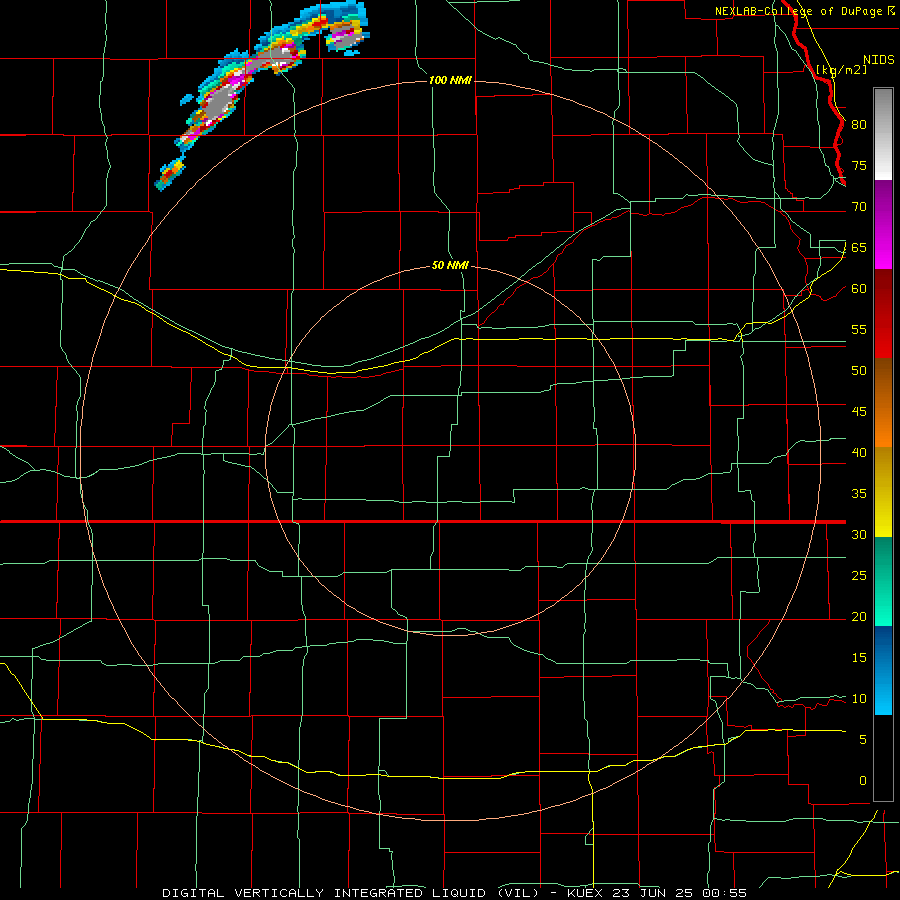
Task: Click the KUEX 23 JUN 25 00:55 timestamp
Action: 657,893
